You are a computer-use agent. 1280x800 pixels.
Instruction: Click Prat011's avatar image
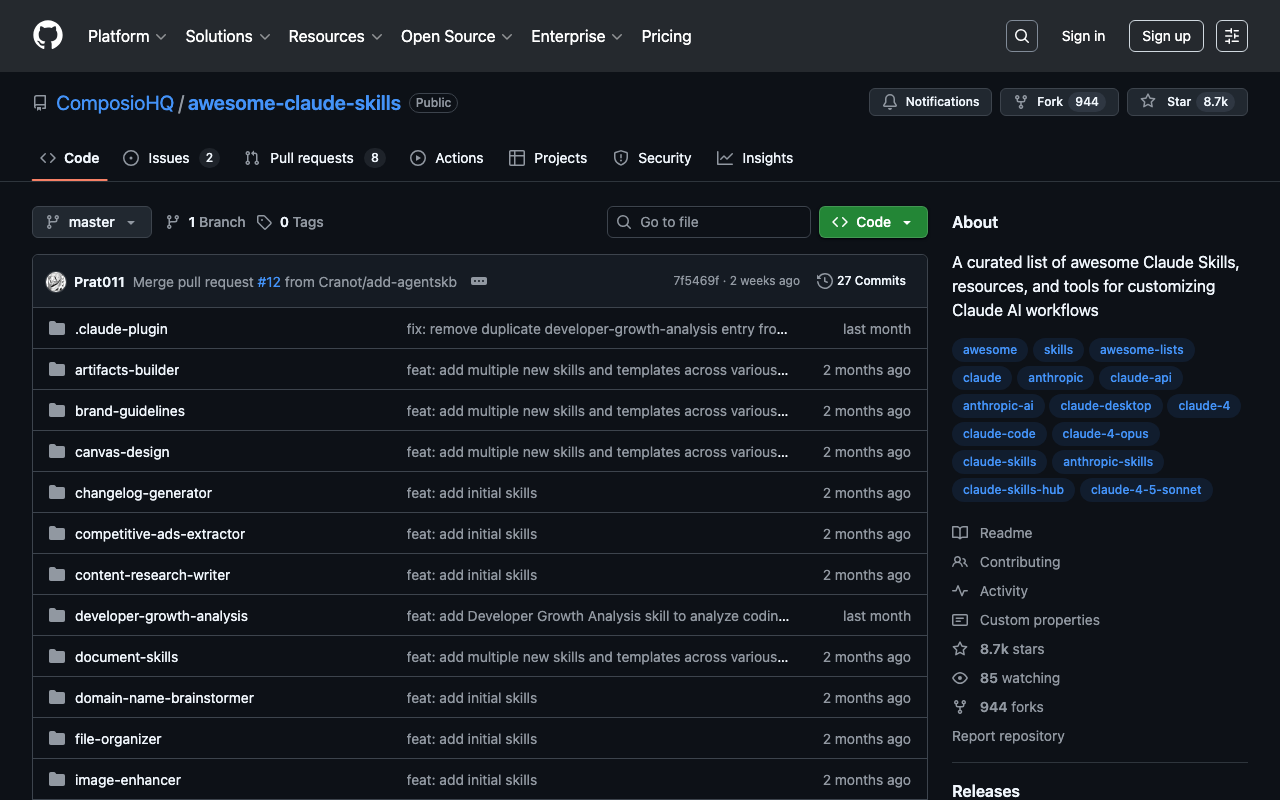coord(56,282)
